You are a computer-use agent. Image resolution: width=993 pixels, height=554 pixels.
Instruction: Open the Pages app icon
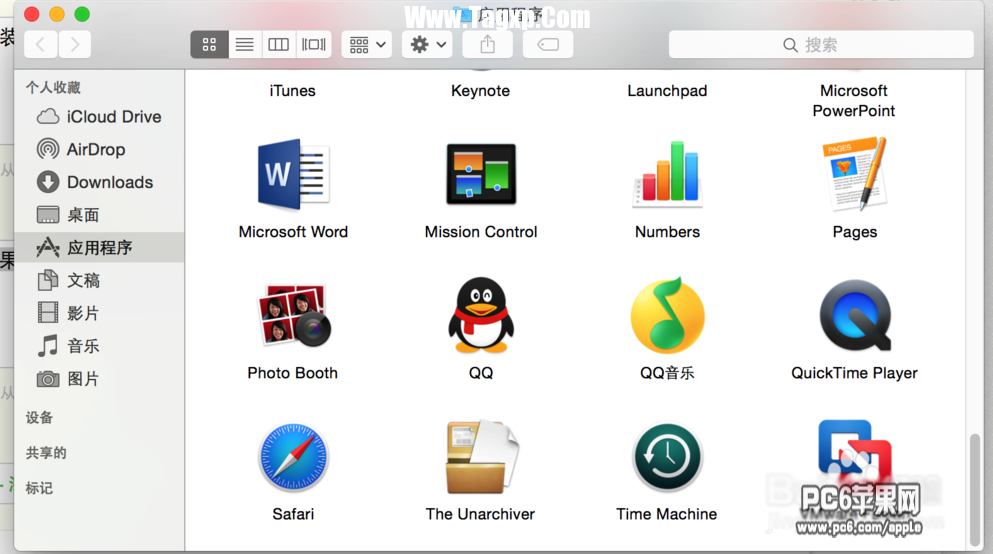855,173
